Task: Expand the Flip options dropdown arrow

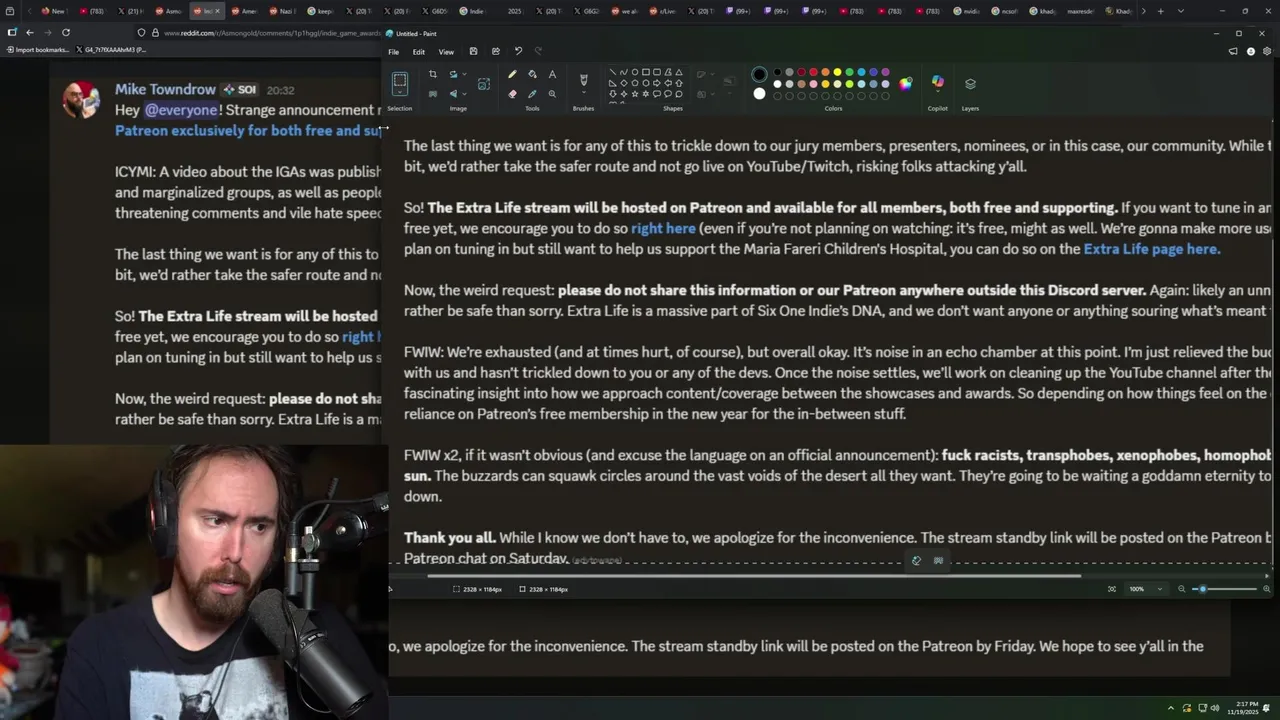Action: pyautogui.click(x=465, y=94)
